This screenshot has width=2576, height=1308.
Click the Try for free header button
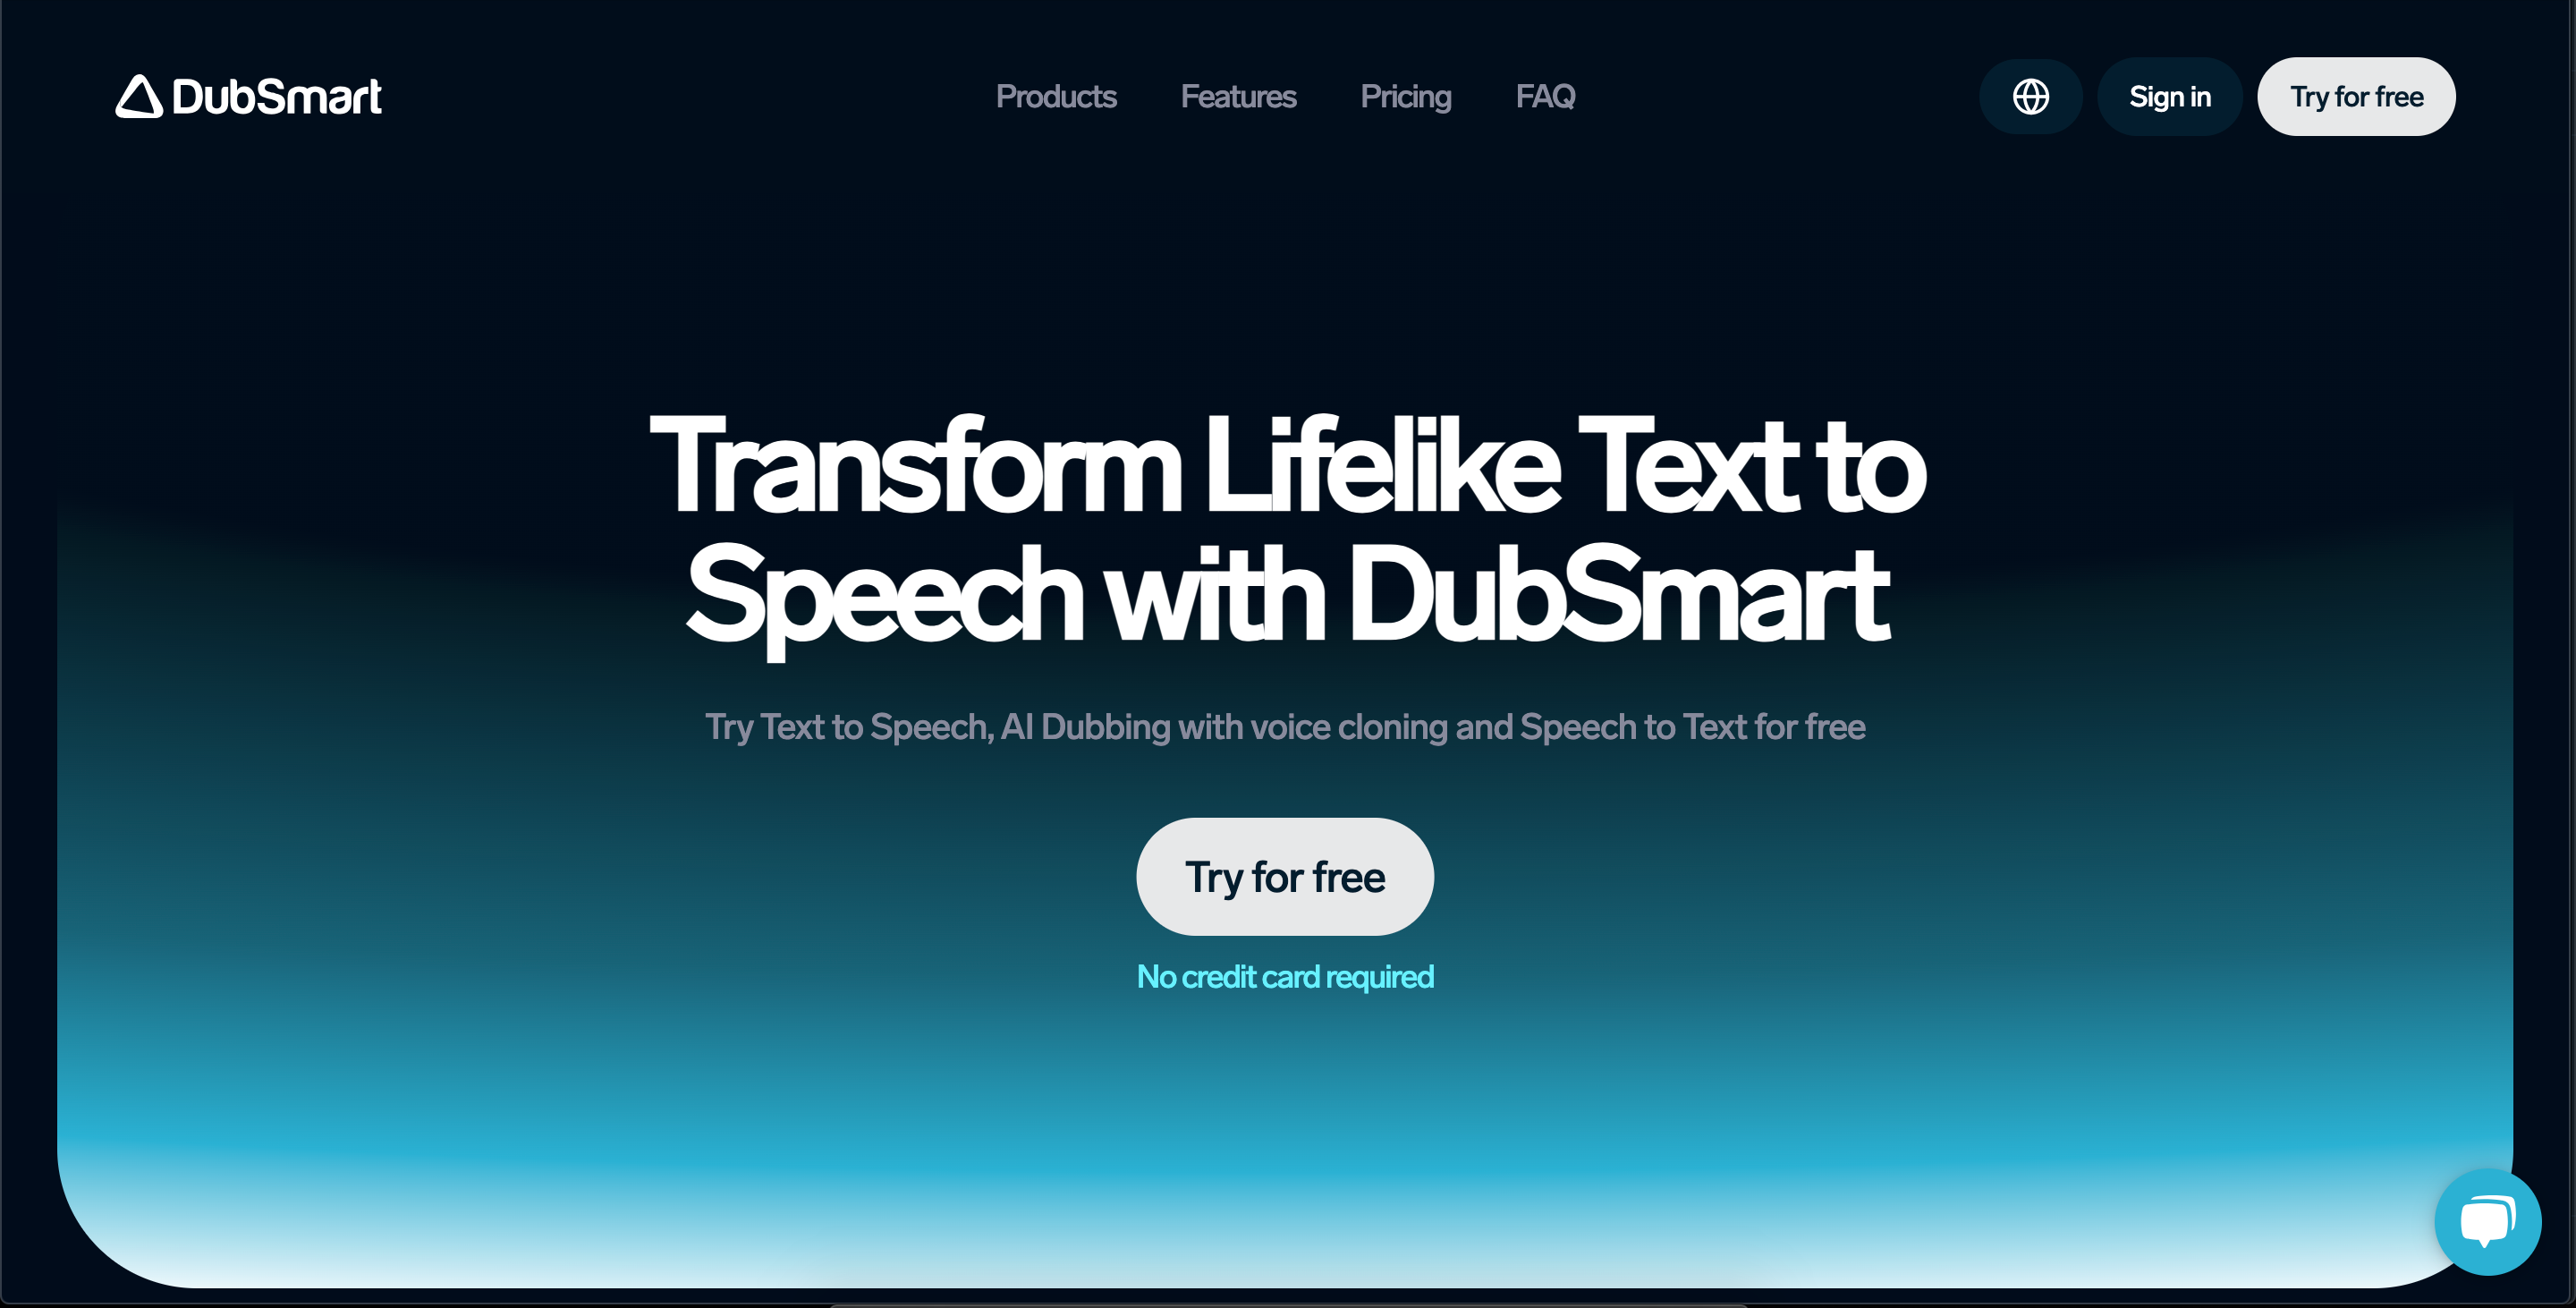pos(2358,97)
